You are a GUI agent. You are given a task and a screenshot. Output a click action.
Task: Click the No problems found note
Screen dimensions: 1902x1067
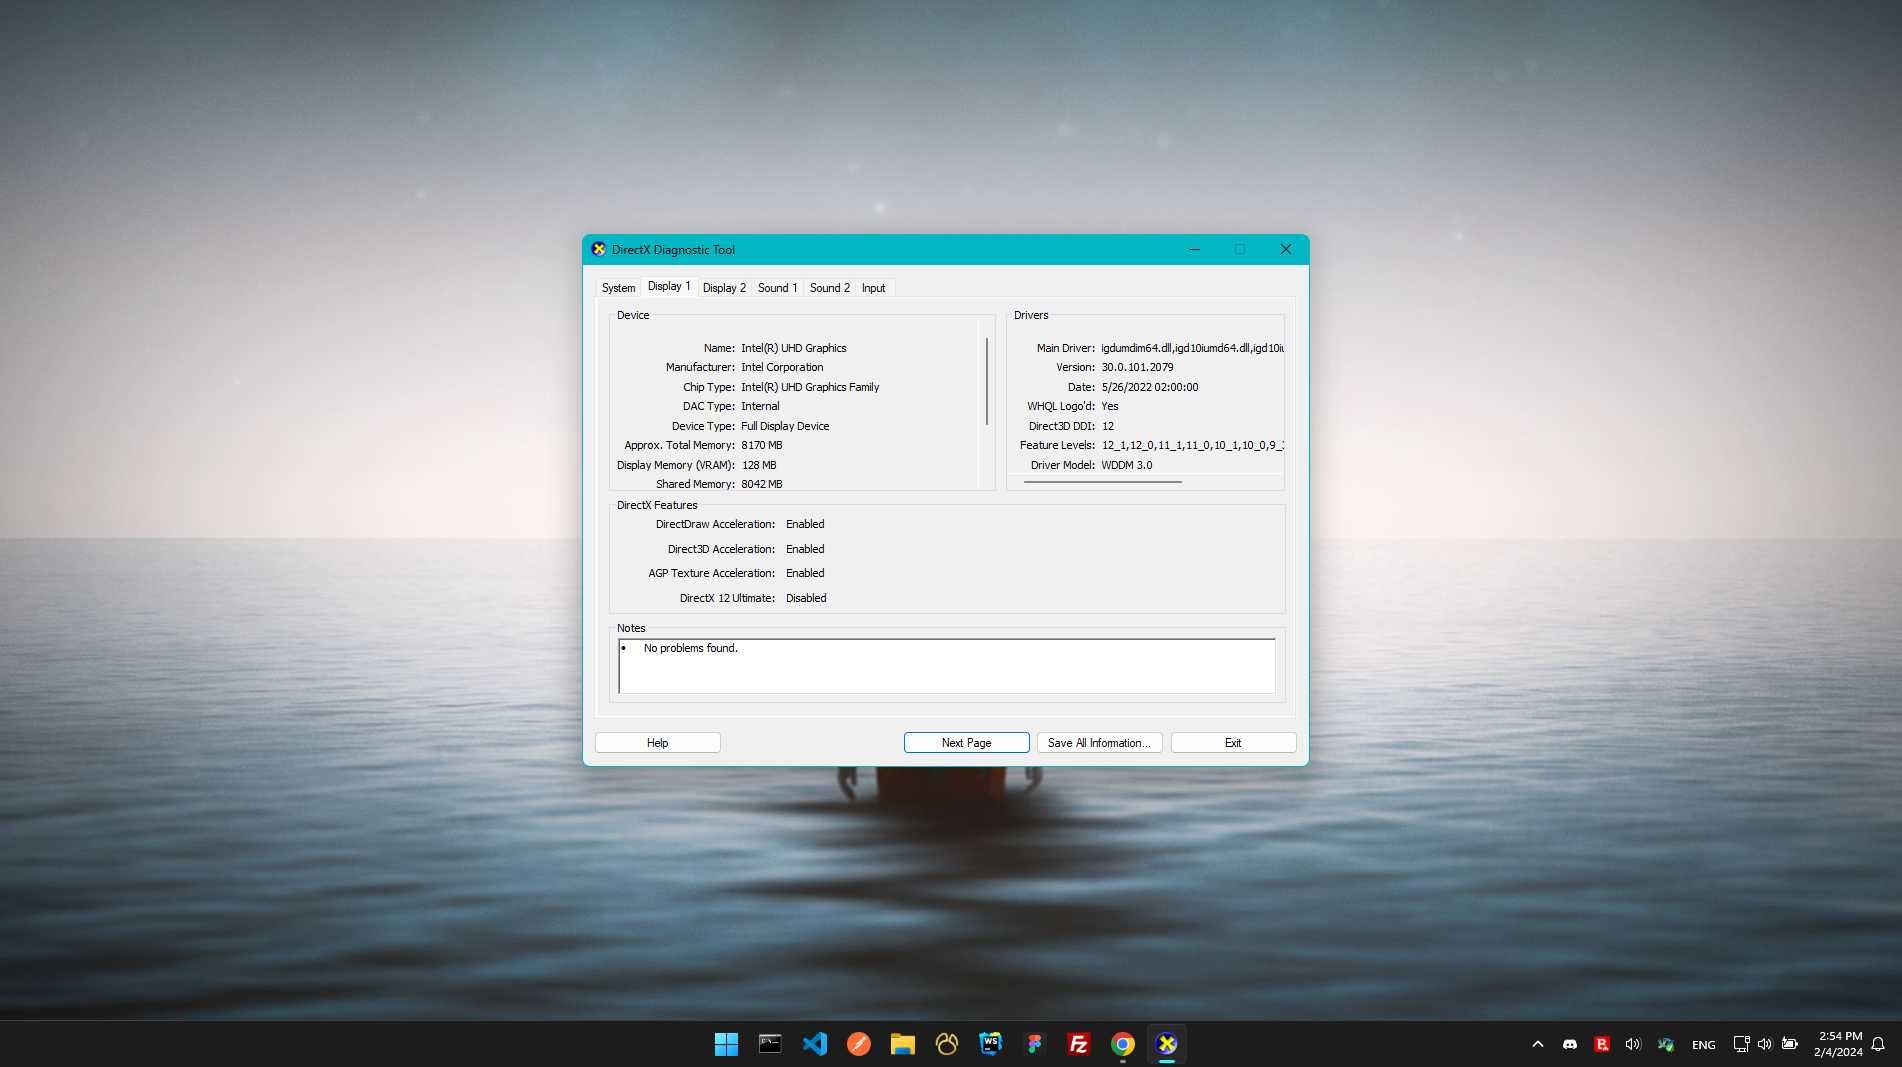(x=690, y=648)
